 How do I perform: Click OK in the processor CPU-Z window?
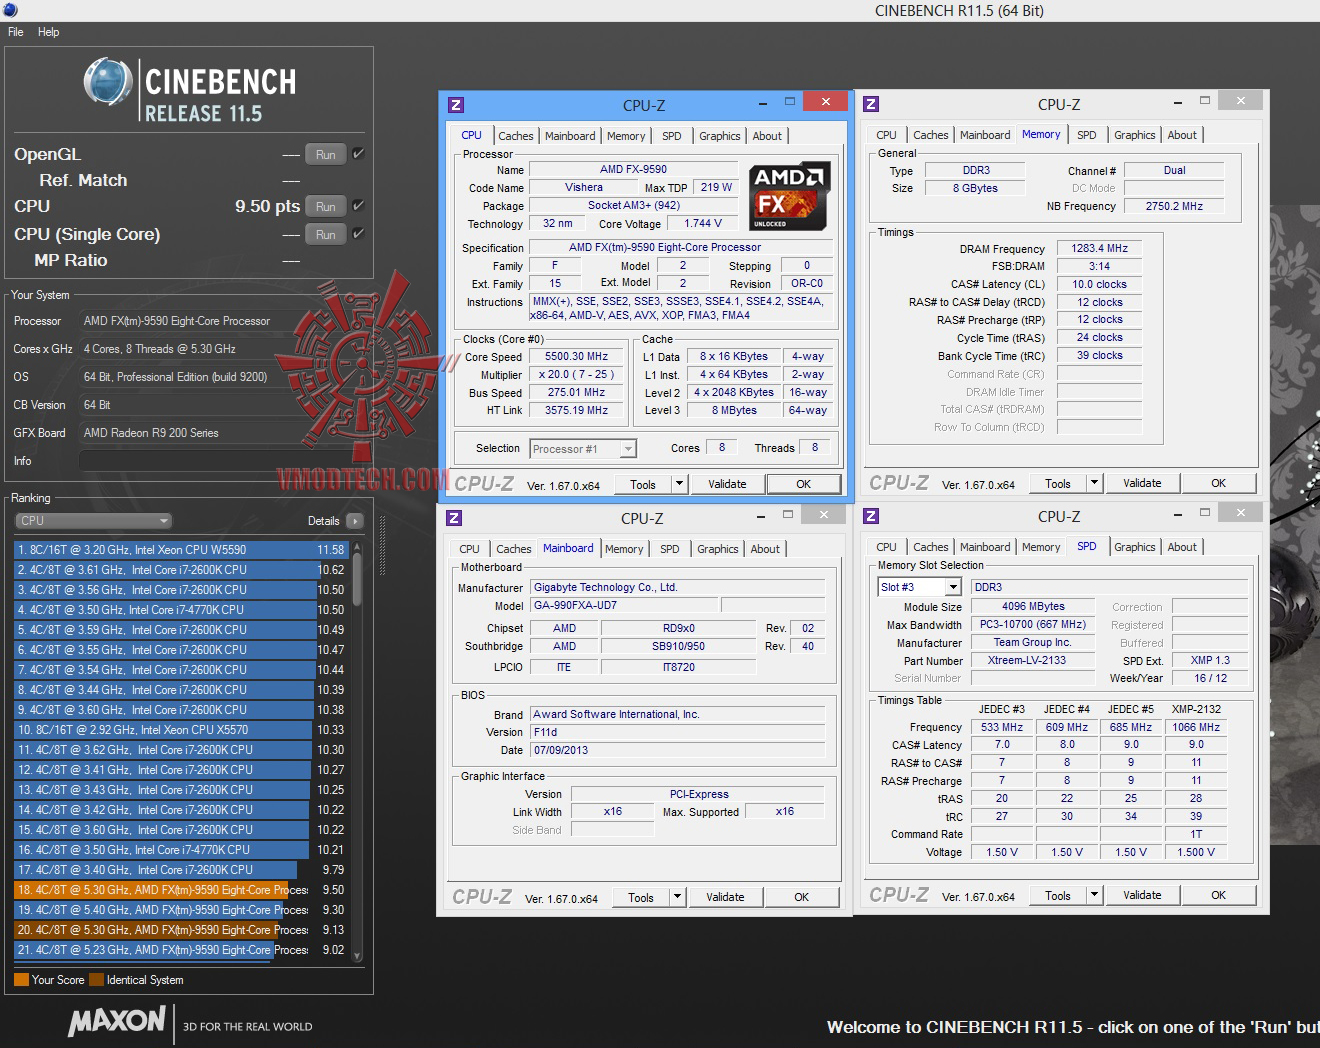tap(804, 484)
